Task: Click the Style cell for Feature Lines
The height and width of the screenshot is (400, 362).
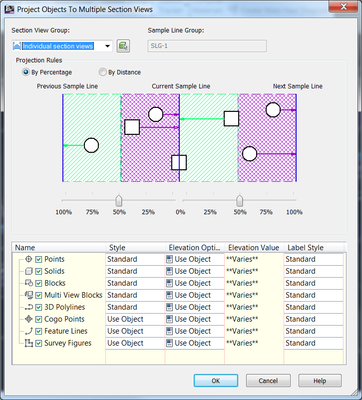Action: 135,331
